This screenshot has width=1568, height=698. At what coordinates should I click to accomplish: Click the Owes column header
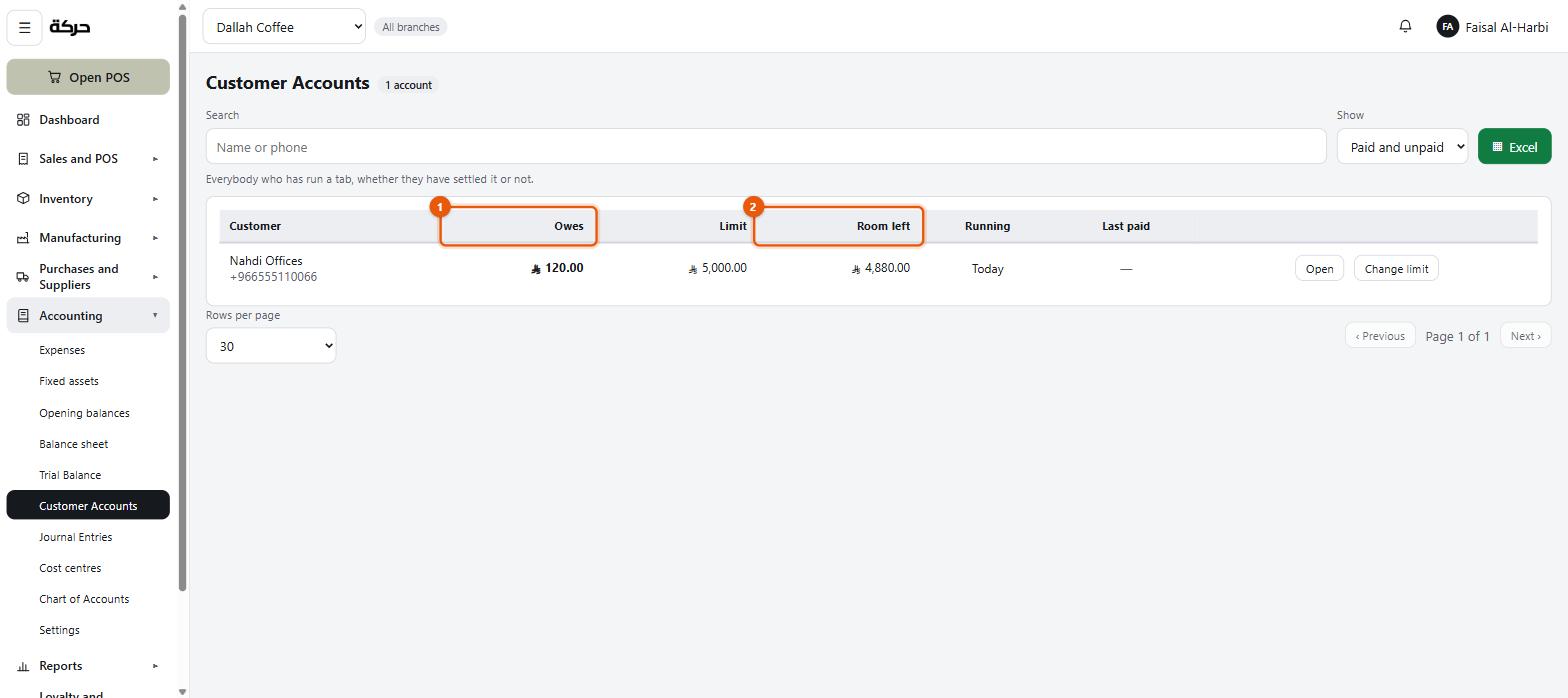pyautogui.click(x=569, y=226)
